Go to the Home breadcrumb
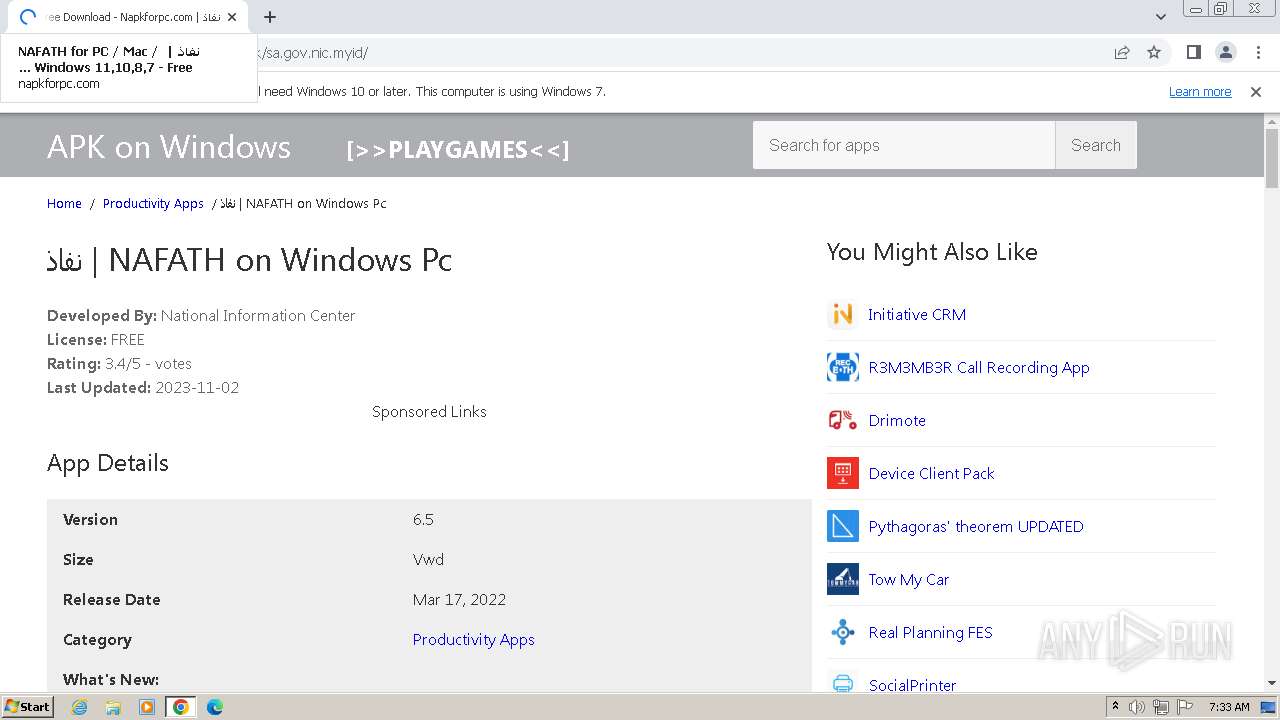Image resolution: width=1280 pixels, height=720 pixels. coord(64,203)
